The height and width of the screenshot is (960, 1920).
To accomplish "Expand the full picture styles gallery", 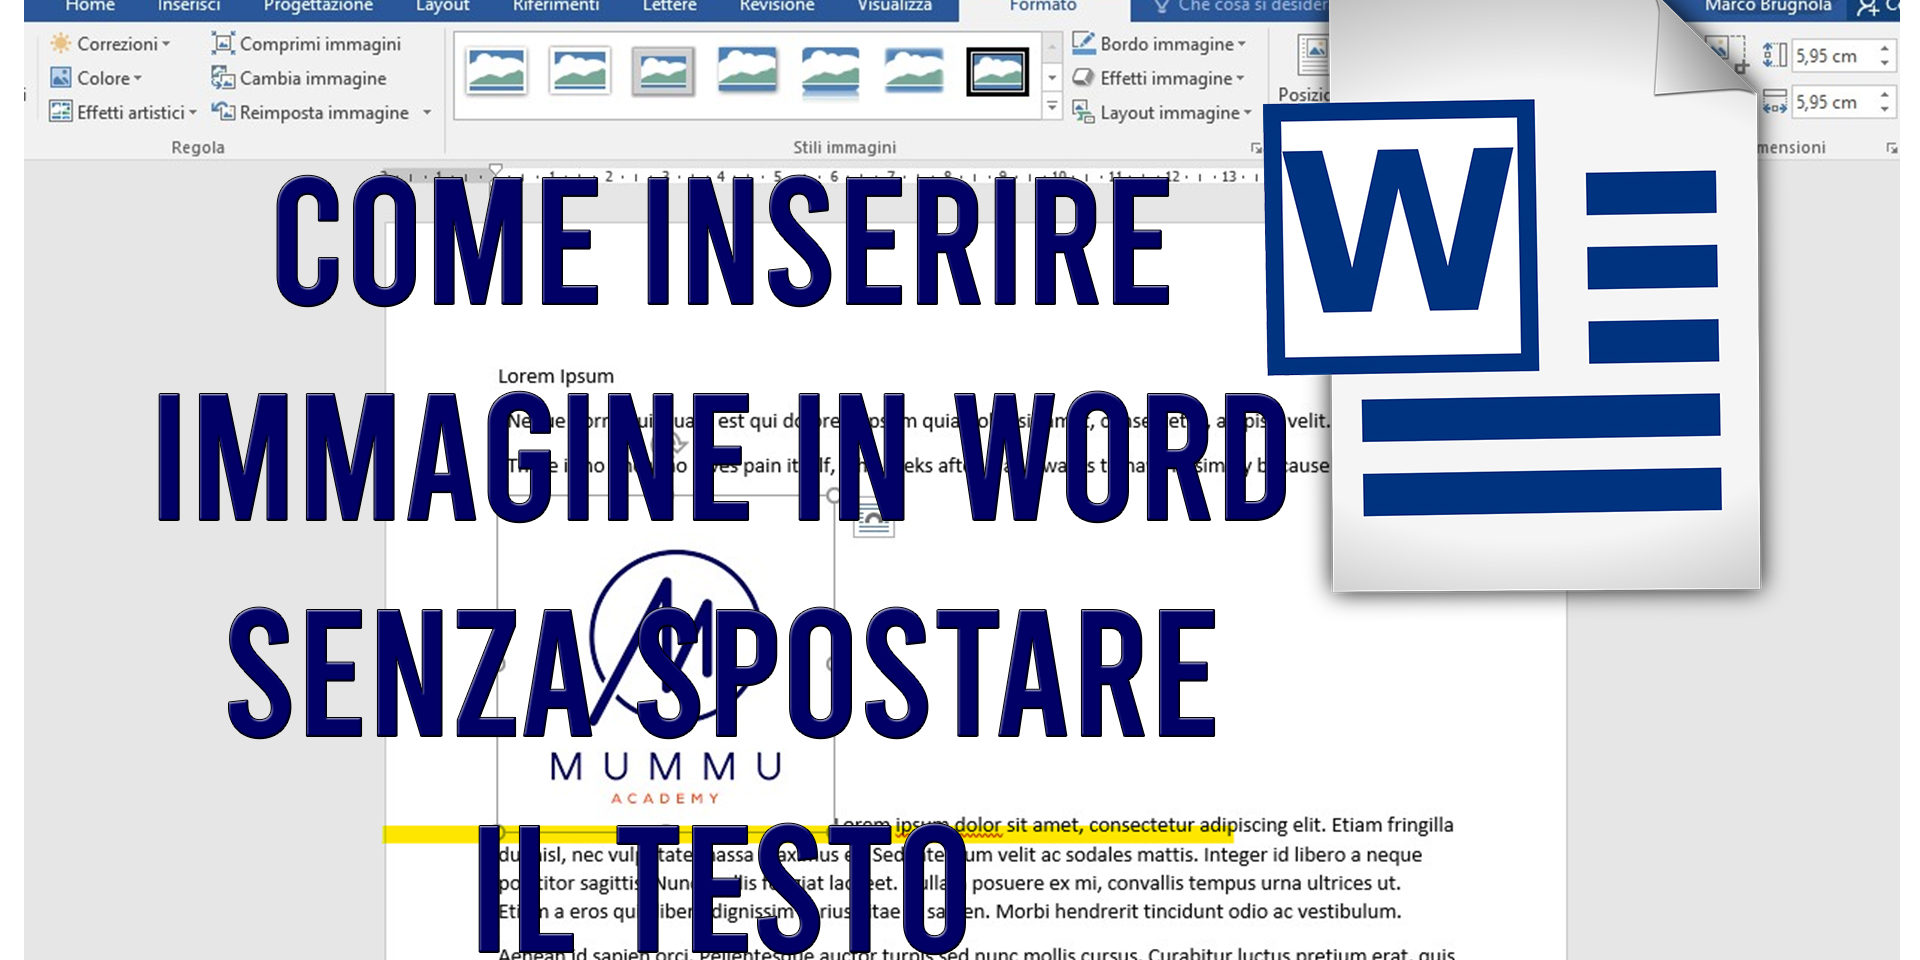I will tap(1052, 104).
